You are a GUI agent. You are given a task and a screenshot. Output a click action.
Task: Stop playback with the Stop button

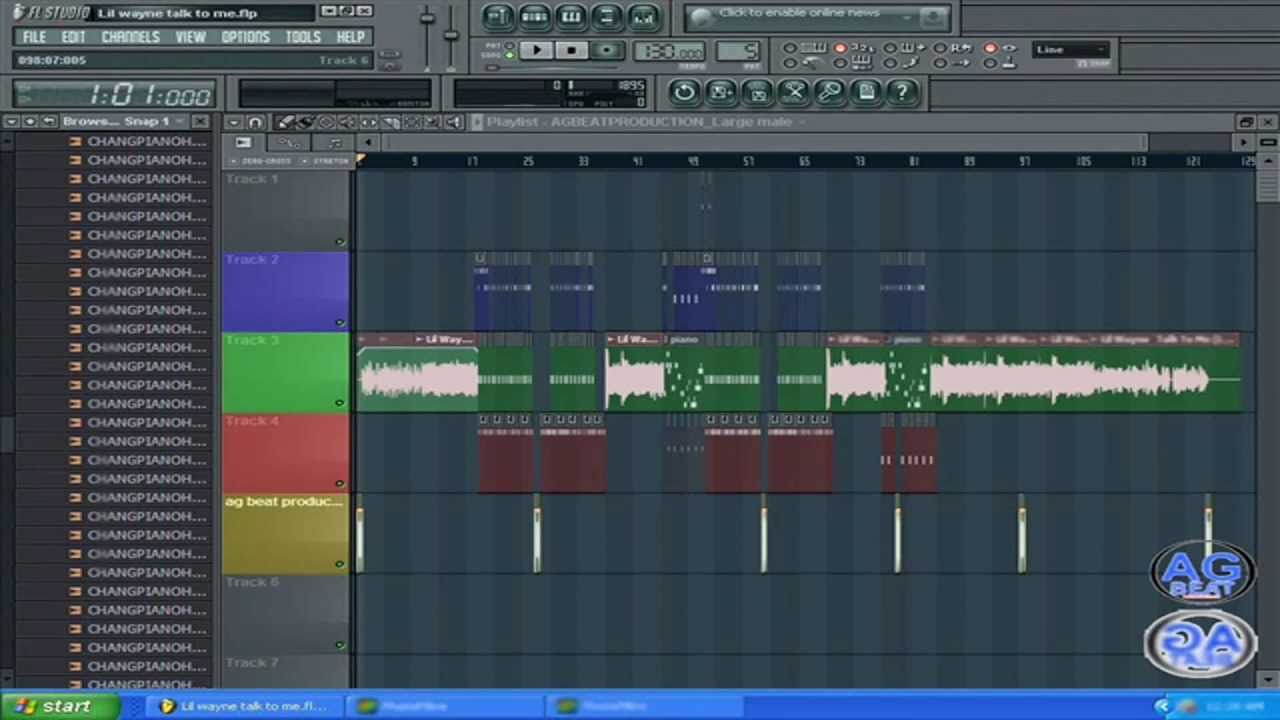571,50
